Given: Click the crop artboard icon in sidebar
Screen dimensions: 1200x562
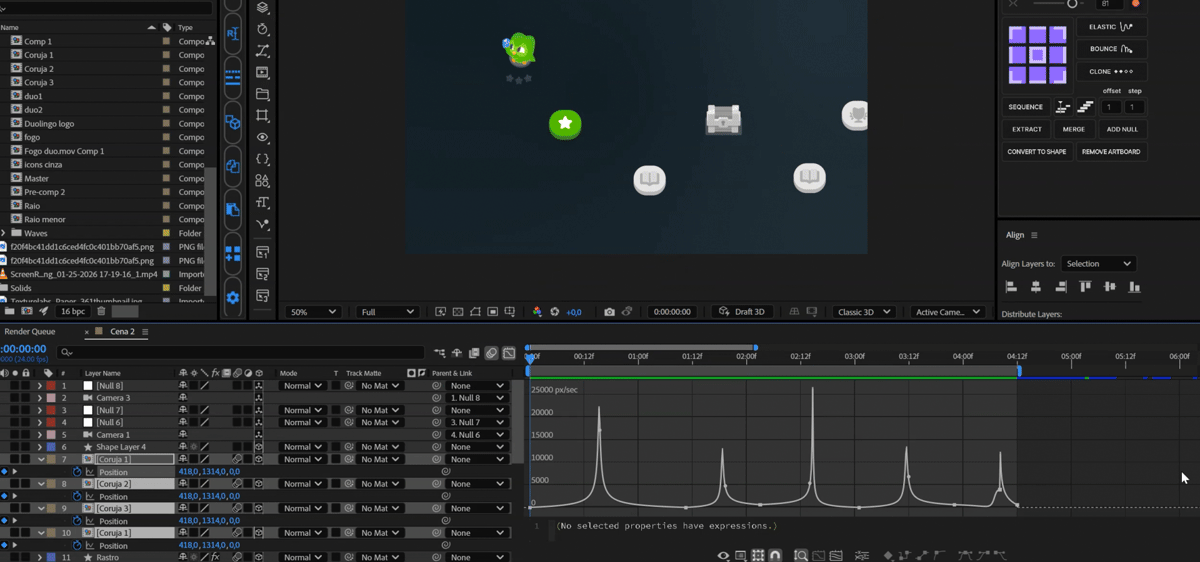Looking at the screenshot, I should 263,115.
